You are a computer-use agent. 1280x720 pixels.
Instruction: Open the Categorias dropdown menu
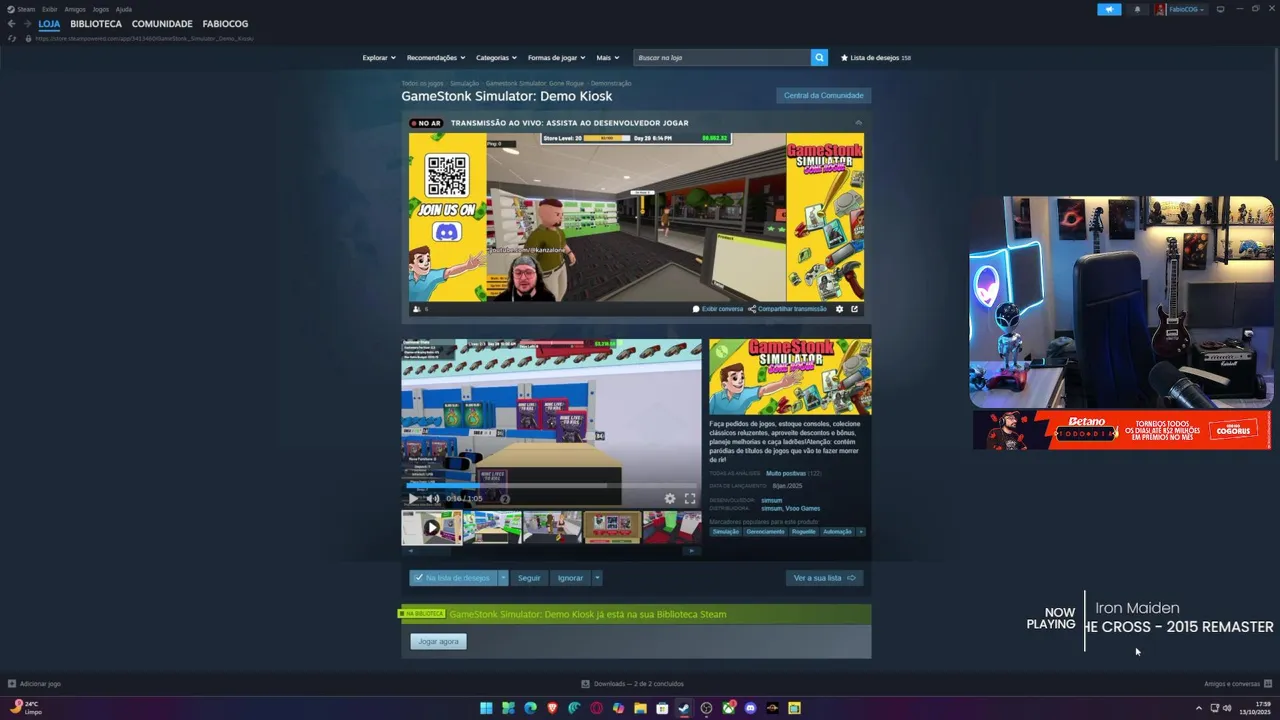pyautogui.click(x=496, y=58)
